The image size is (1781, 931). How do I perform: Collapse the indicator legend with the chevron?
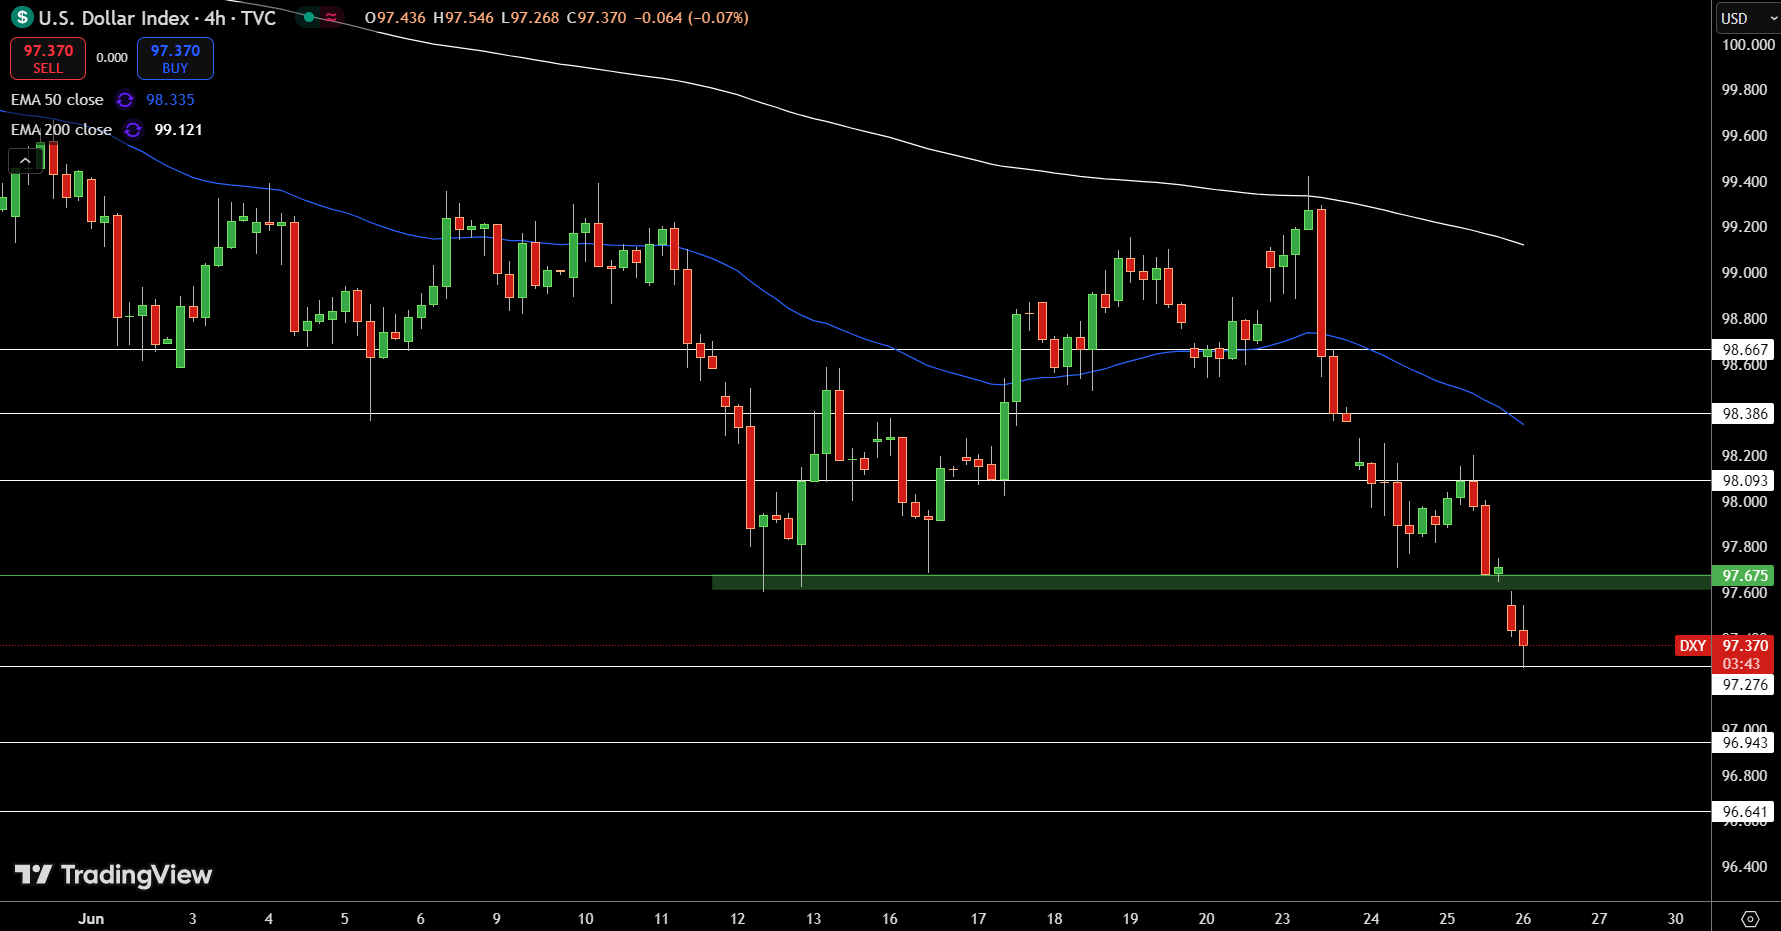25,160
